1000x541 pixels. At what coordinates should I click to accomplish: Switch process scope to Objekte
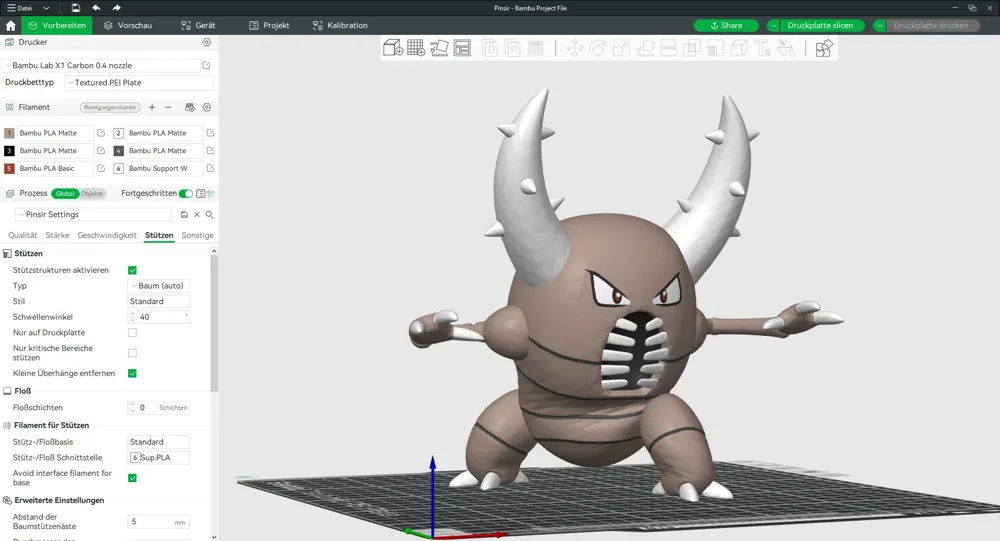92,193
